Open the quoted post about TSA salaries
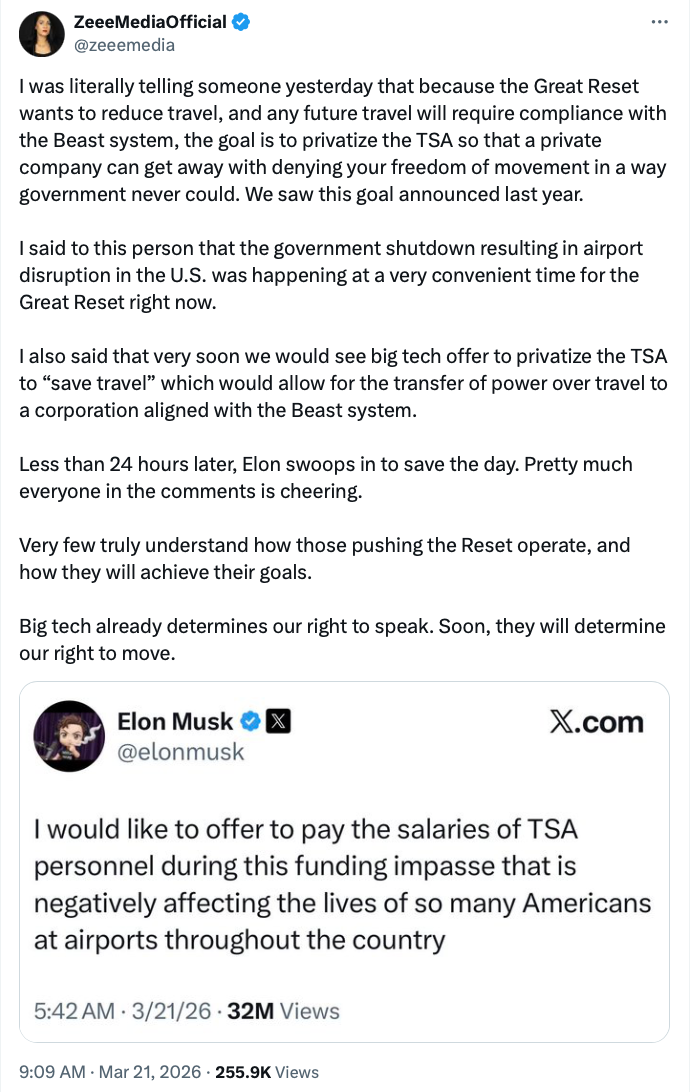 pos(342,884)
